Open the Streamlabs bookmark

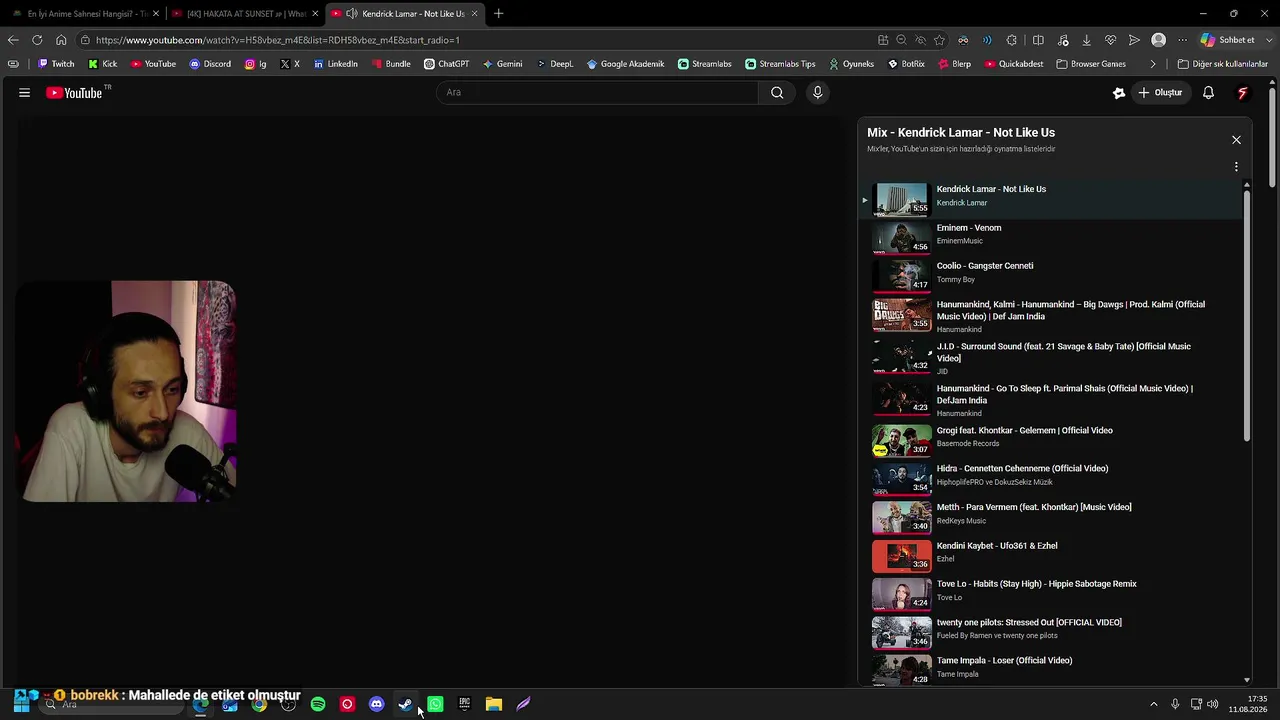tap(704, 64)
